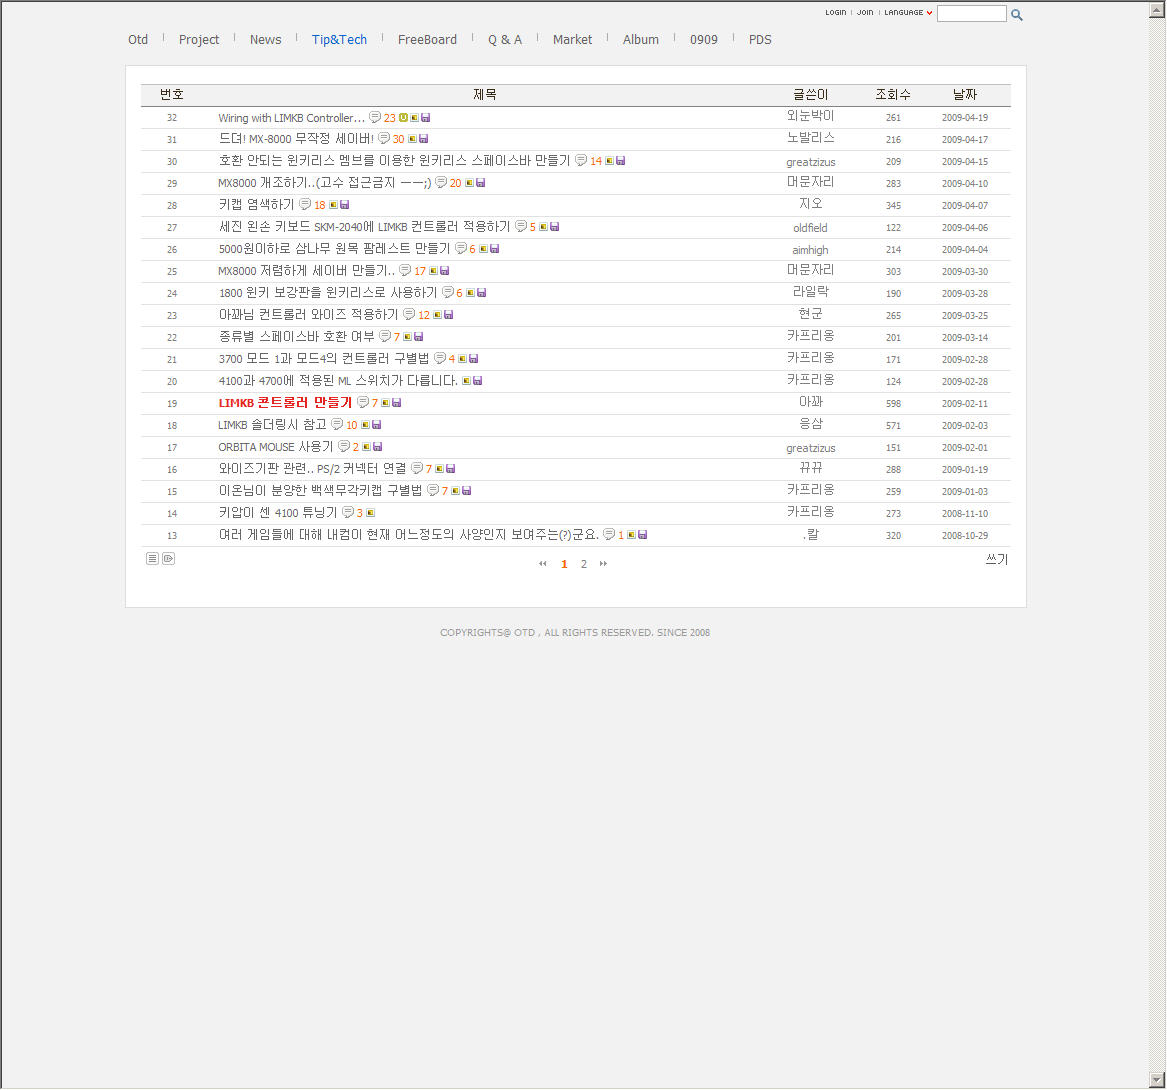The width and height of the screenshot is (1167, 1090).
Task: Click image icon on row 21 3700 모드 post
Action: tap(462, 359)
